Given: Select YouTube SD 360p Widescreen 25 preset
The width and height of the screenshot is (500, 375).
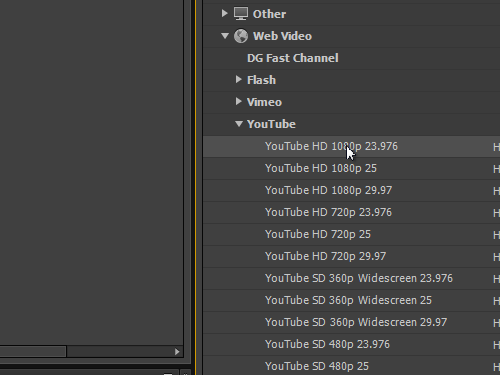Looking at the screenshot, I should [x=348, y=300].
